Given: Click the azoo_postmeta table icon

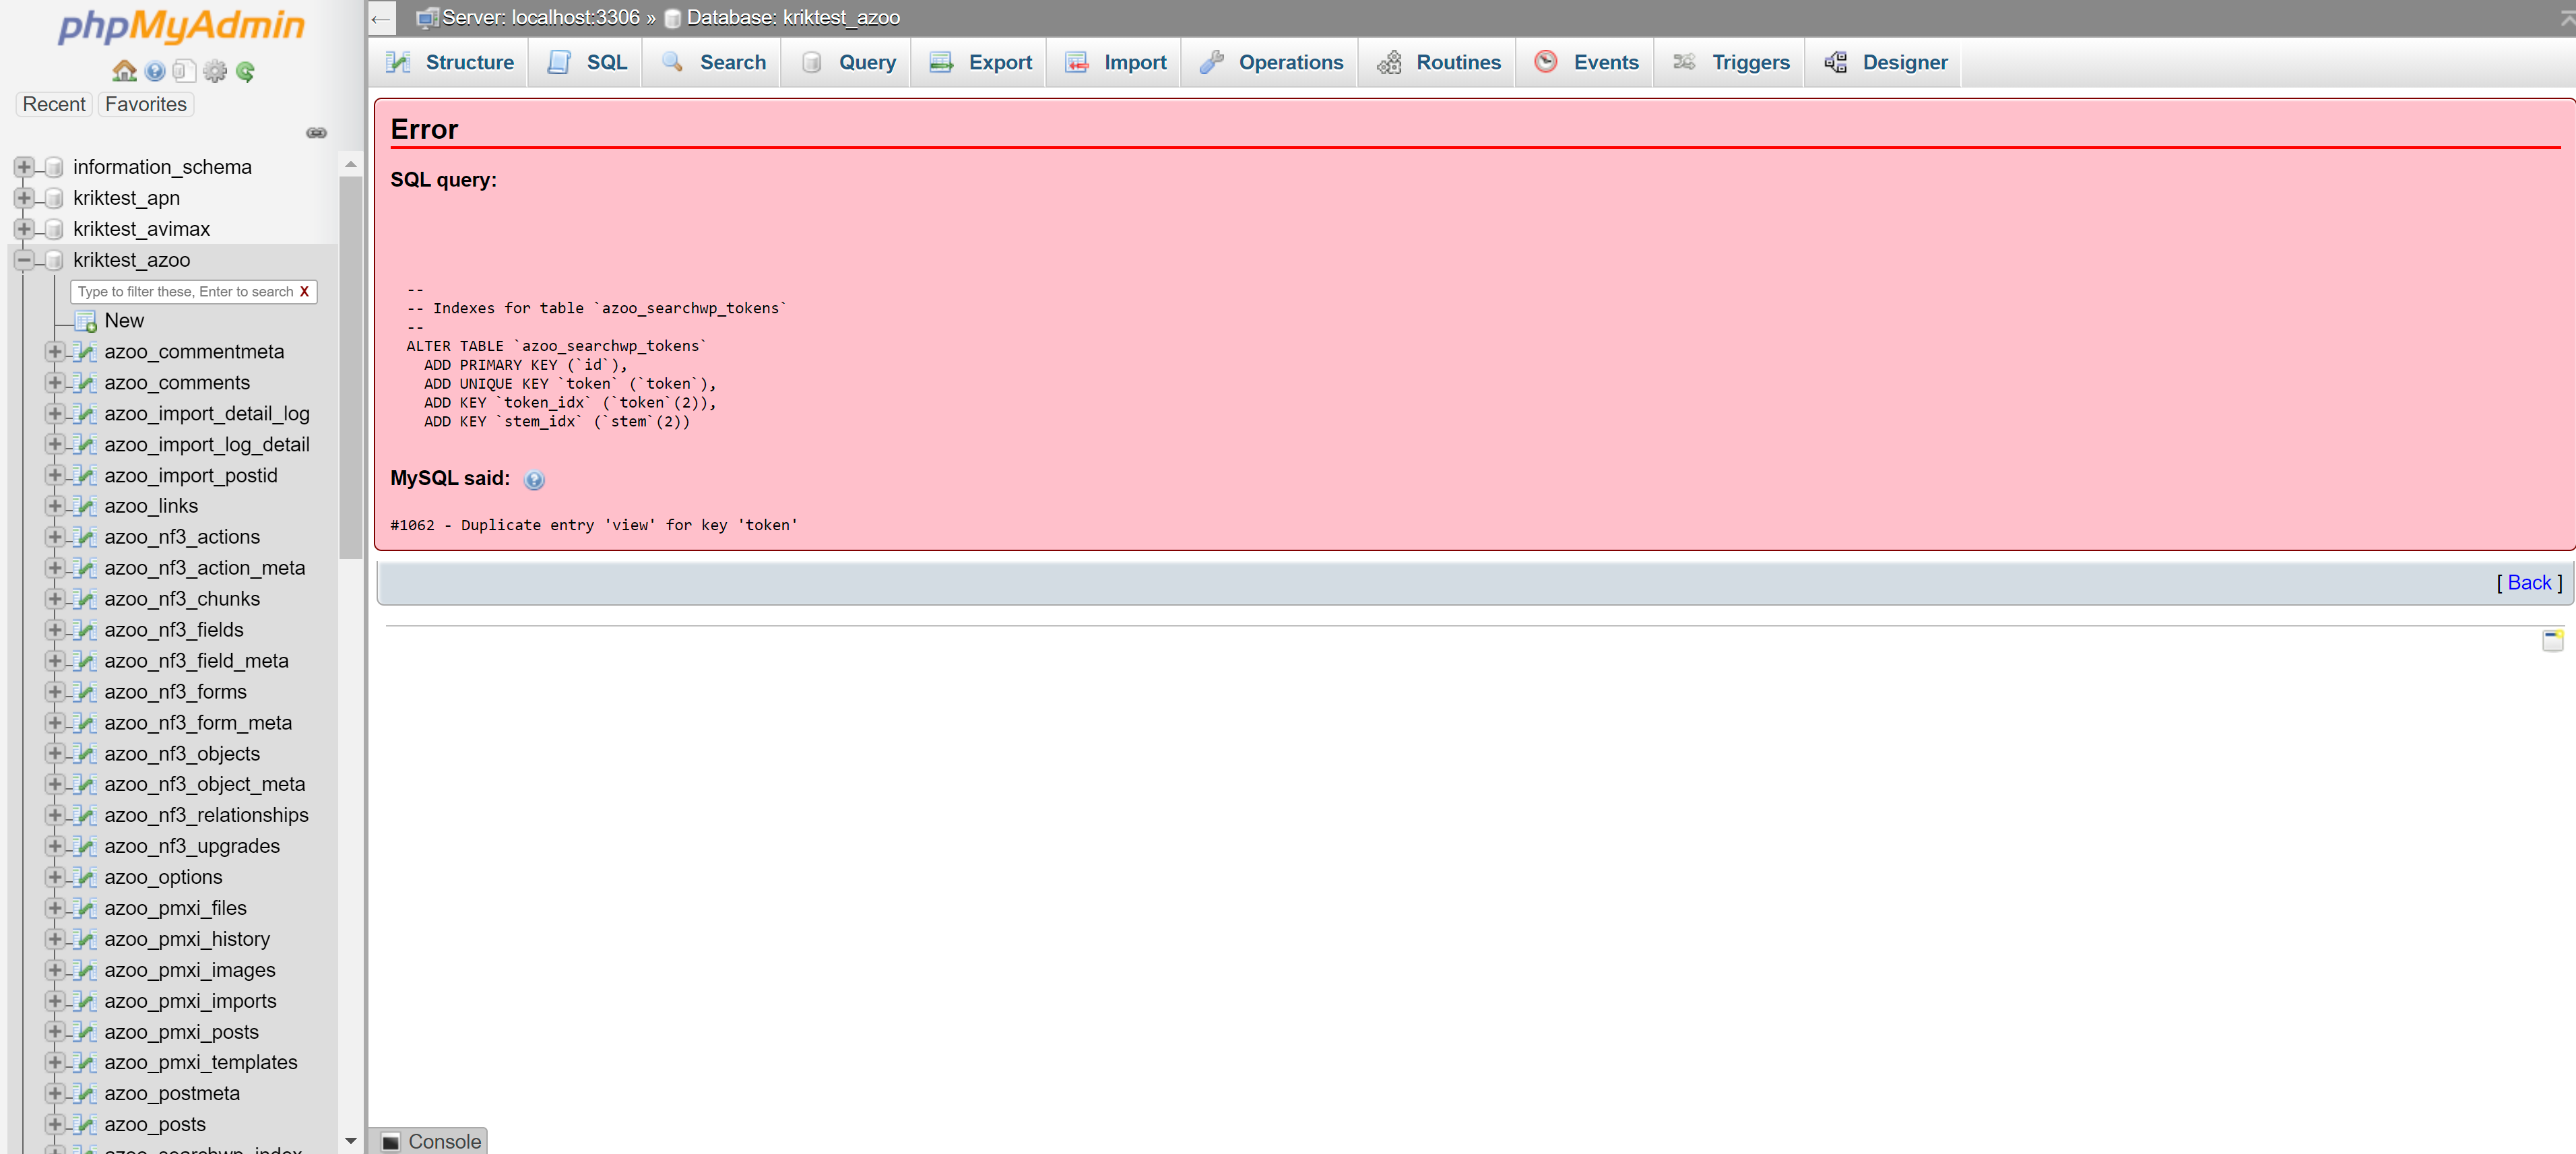Looking at the screenshot, I should coord(86,1093).
